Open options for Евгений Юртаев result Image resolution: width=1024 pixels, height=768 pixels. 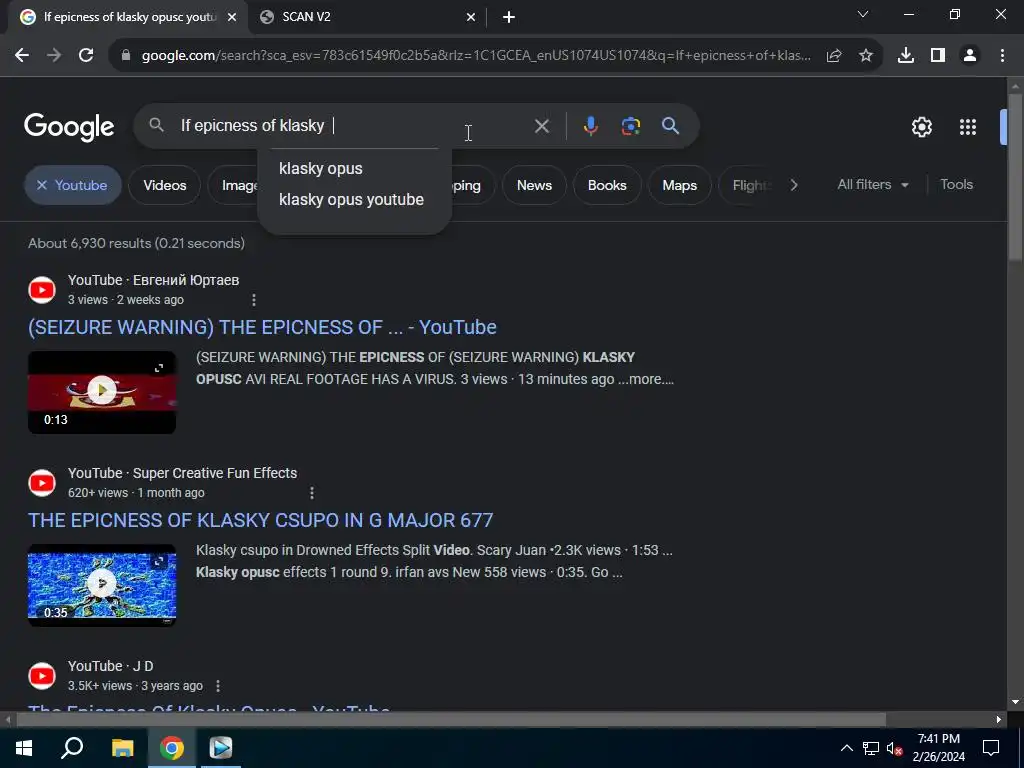tap(254, 300)
